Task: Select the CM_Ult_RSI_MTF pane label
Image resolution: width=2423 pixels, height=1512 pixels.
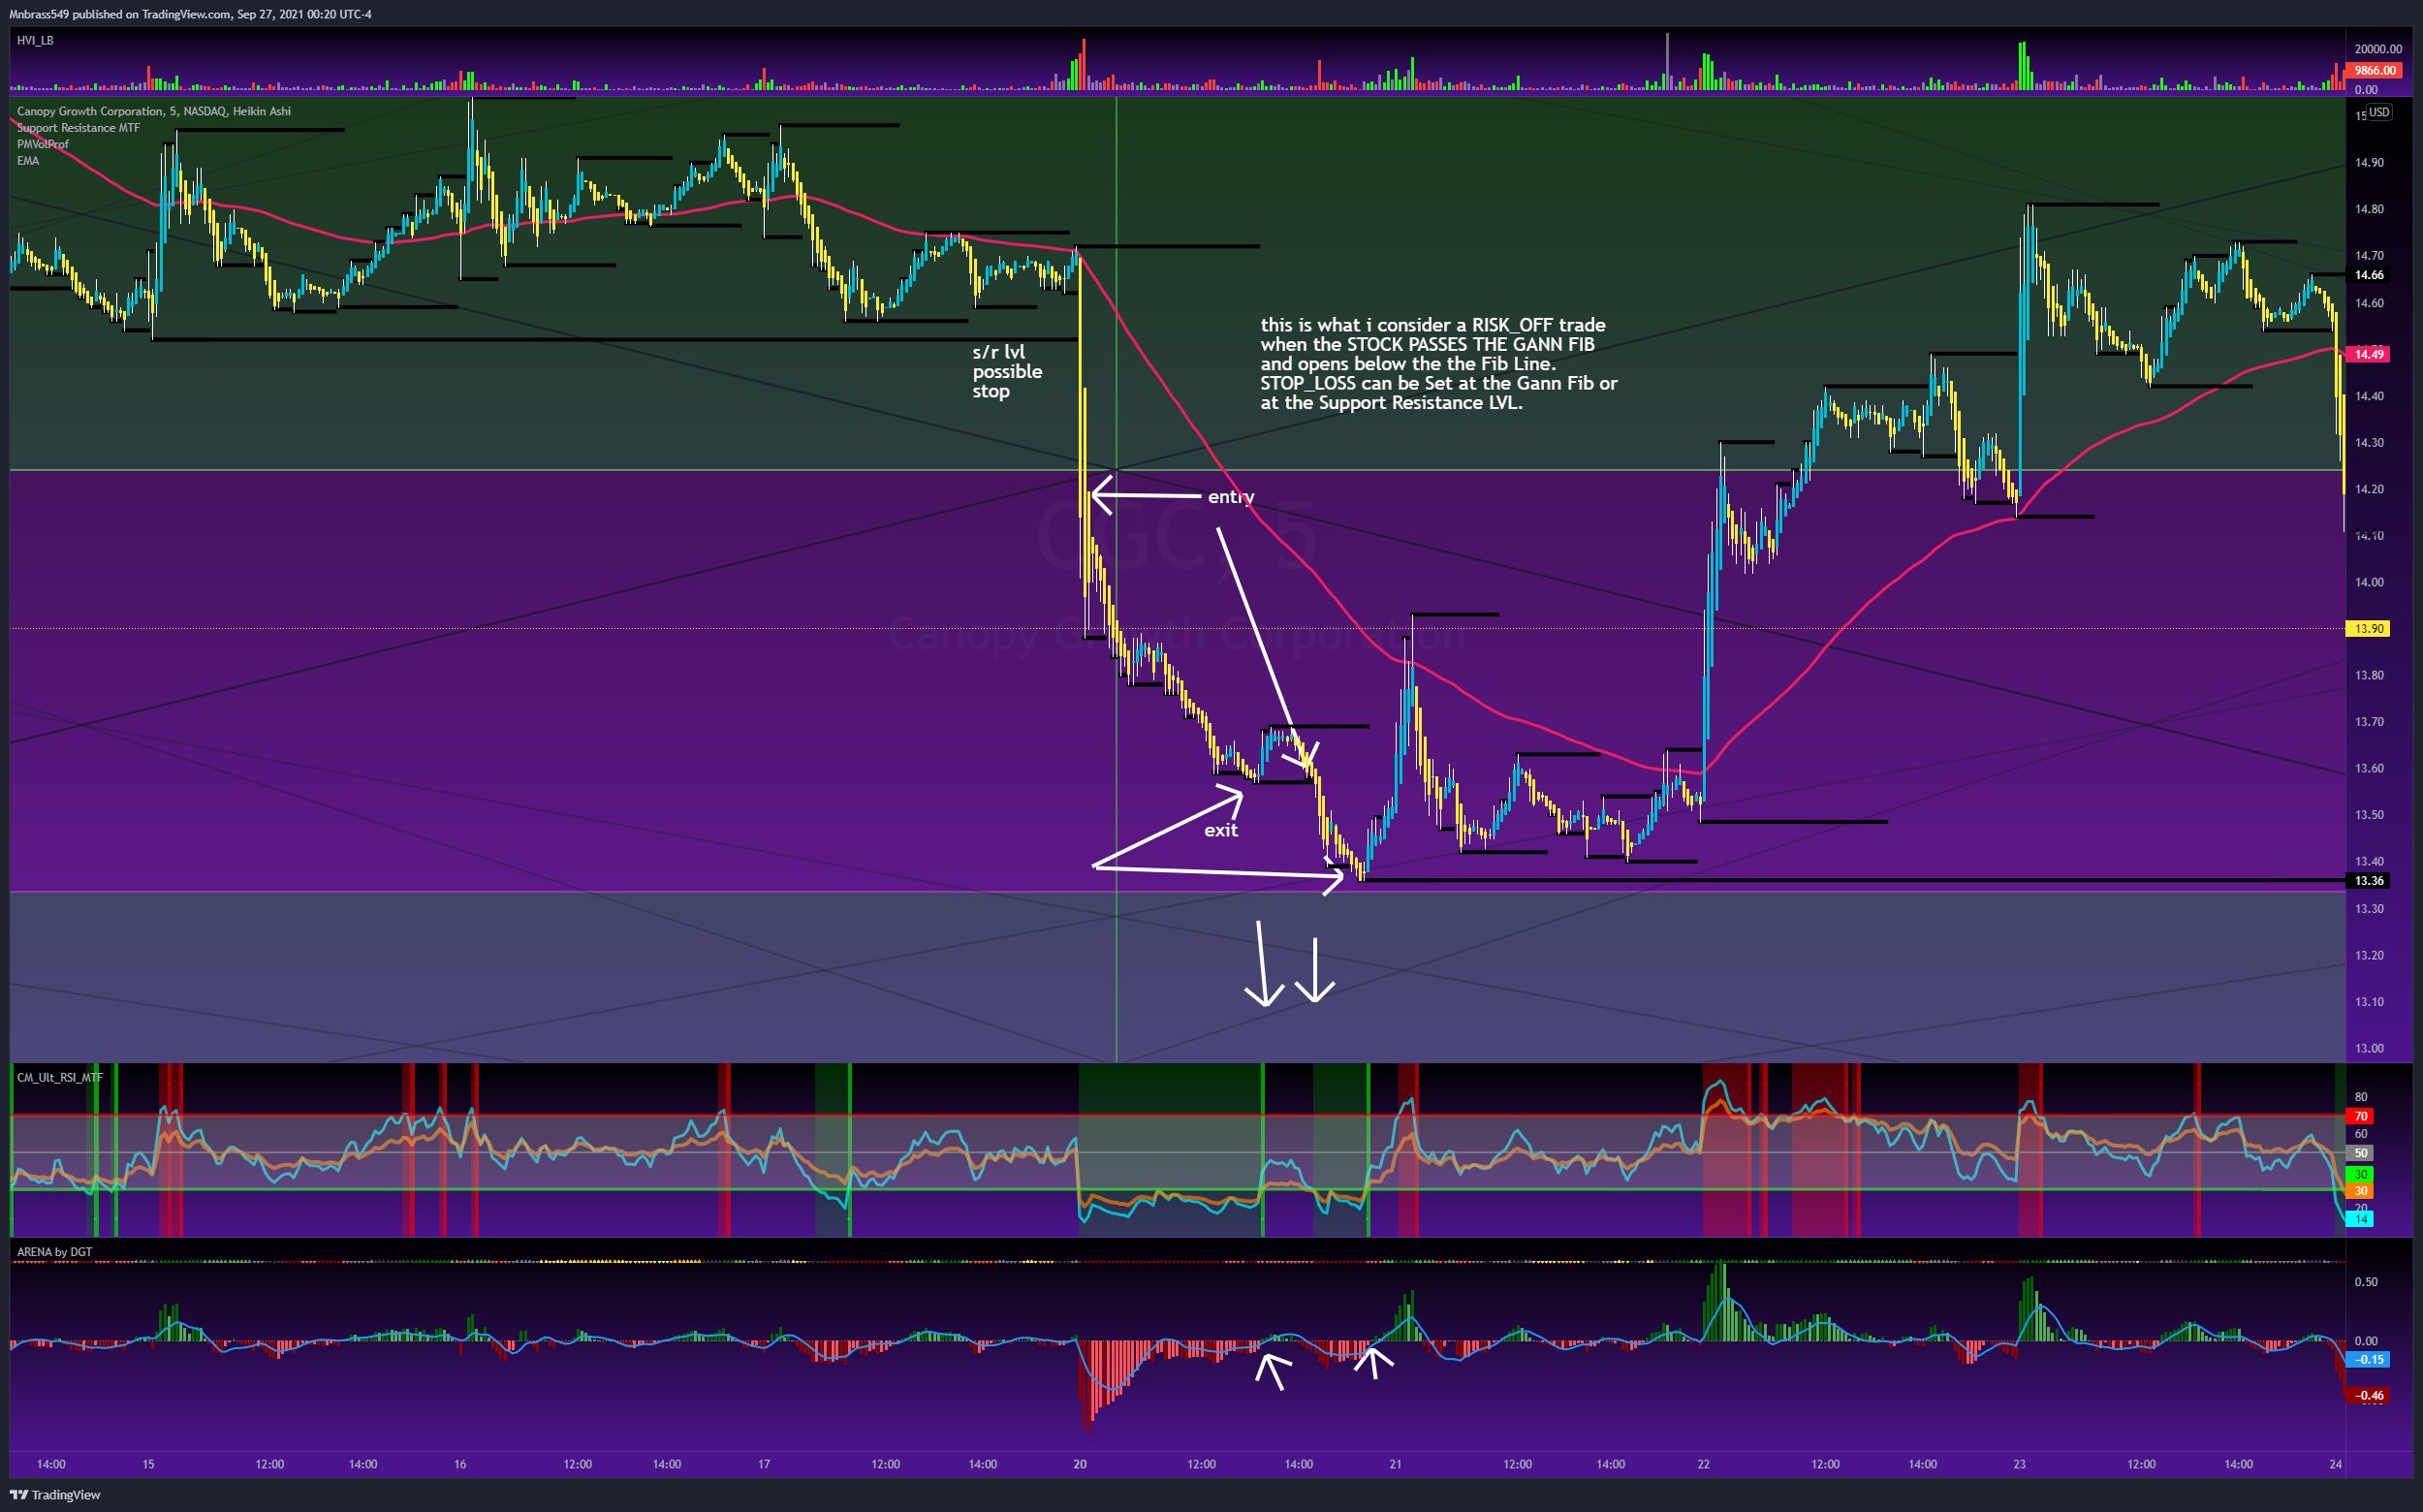Action: pos(60,1077)
